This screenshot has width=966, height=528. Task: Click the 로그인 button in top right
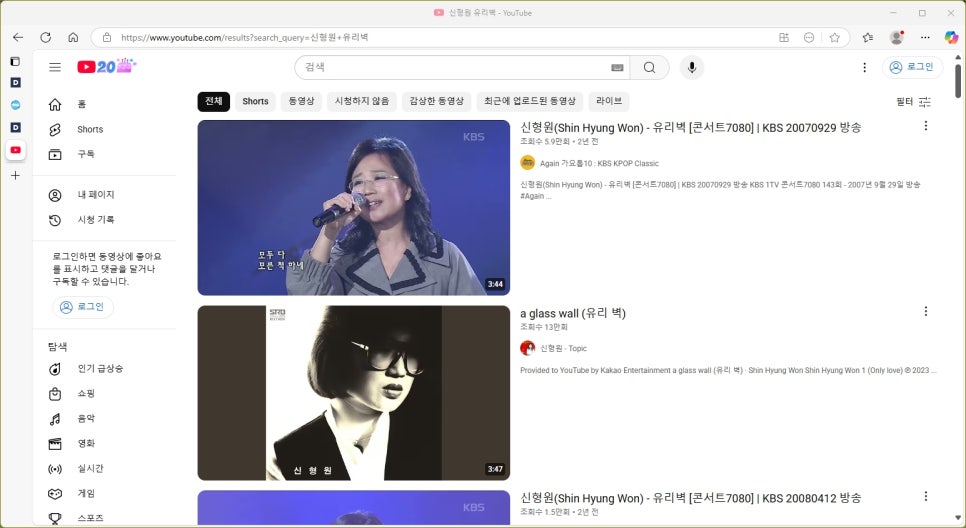click(x=912, y=67)
